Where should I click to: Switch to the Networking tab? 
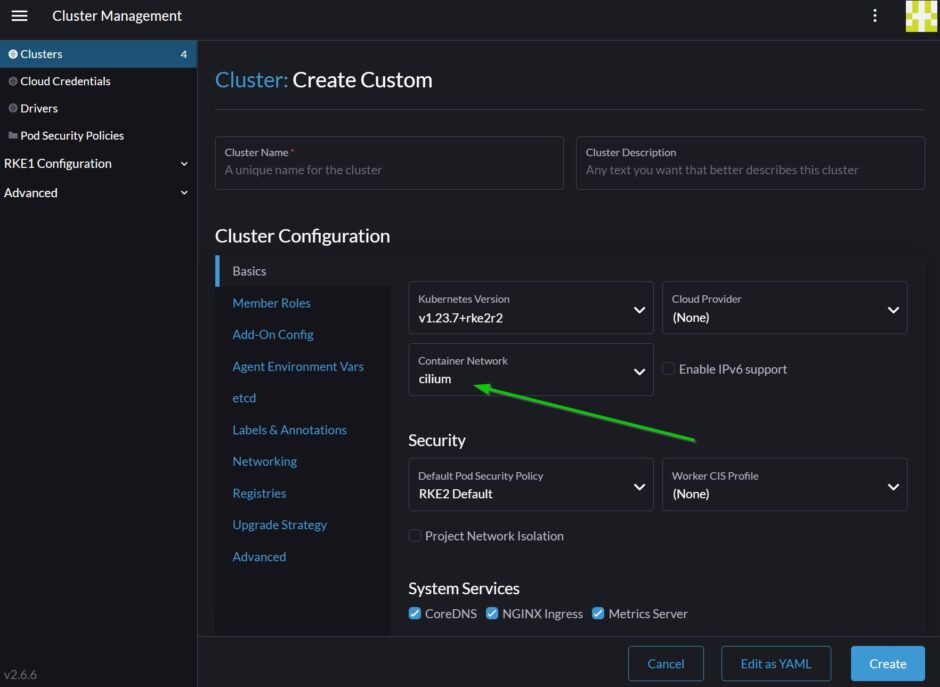click(x=264, y=462)
